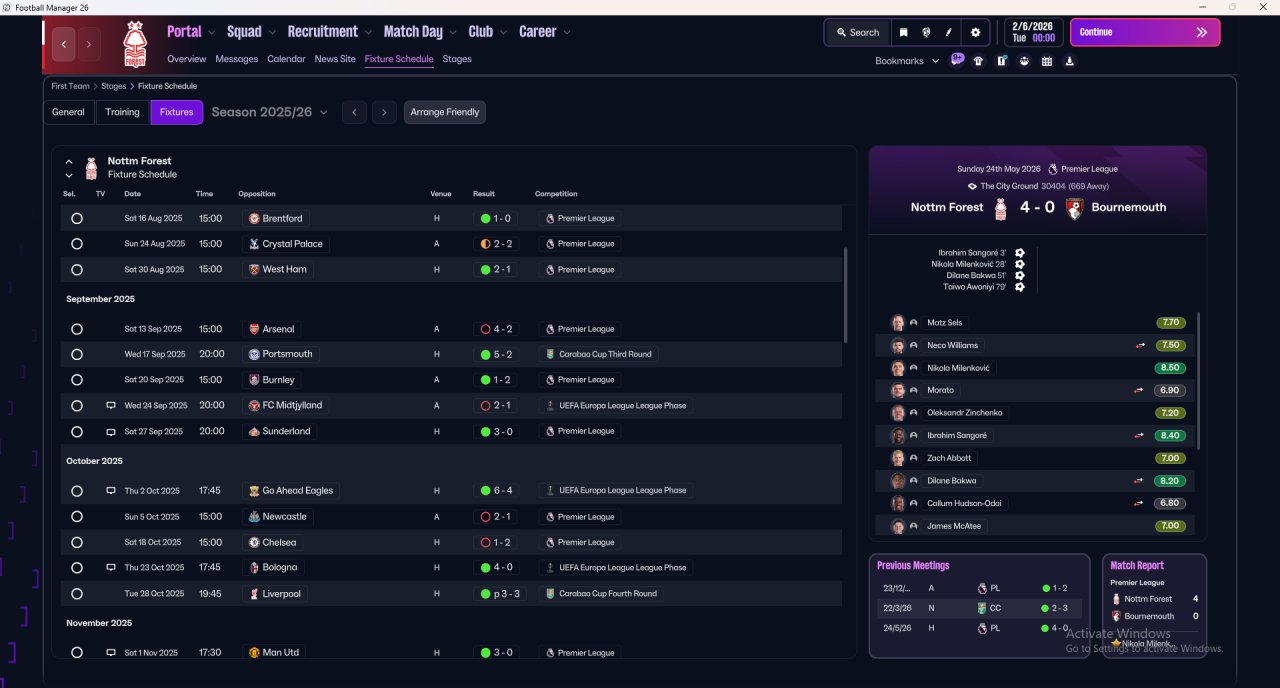This screenshot has width=1280, height=688.
Task: Click the club badge icon beside the bookmark icon
Action: (x=926, y=32)
